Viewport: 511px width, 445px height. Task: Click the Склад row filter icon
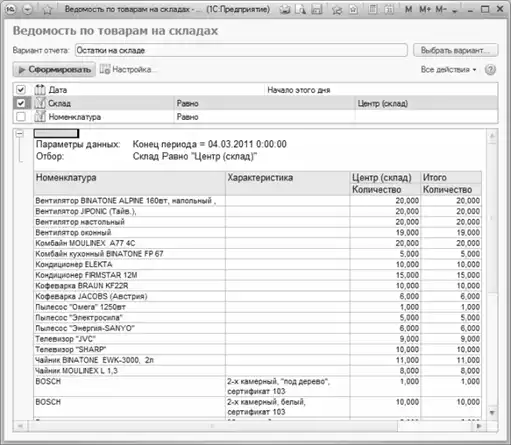click(x=40, y=103)
